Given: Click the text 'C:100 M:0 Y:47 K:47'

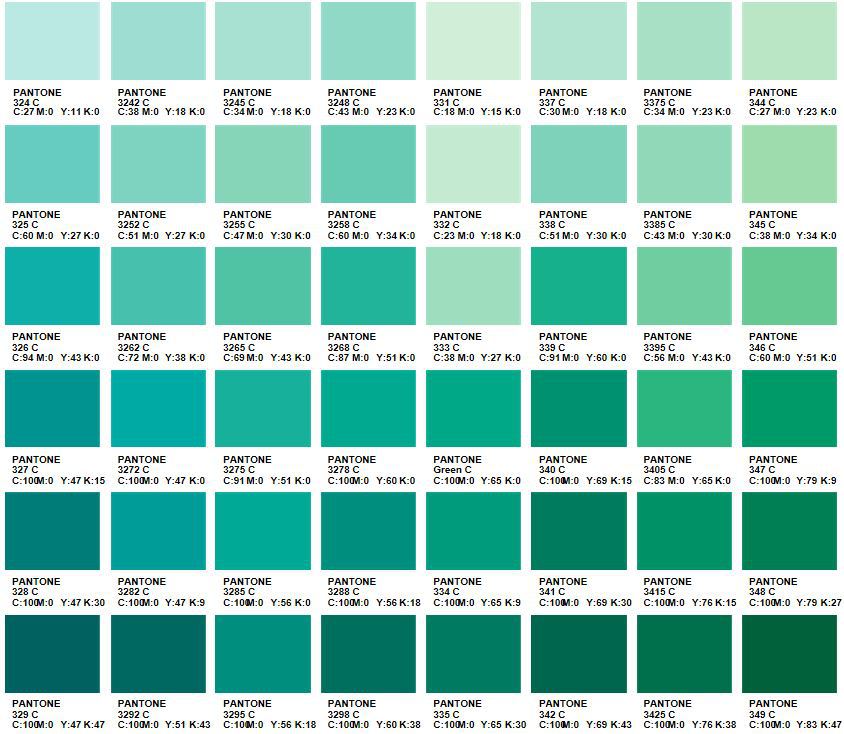Looking at the screenshot, I should coord(59,725).
